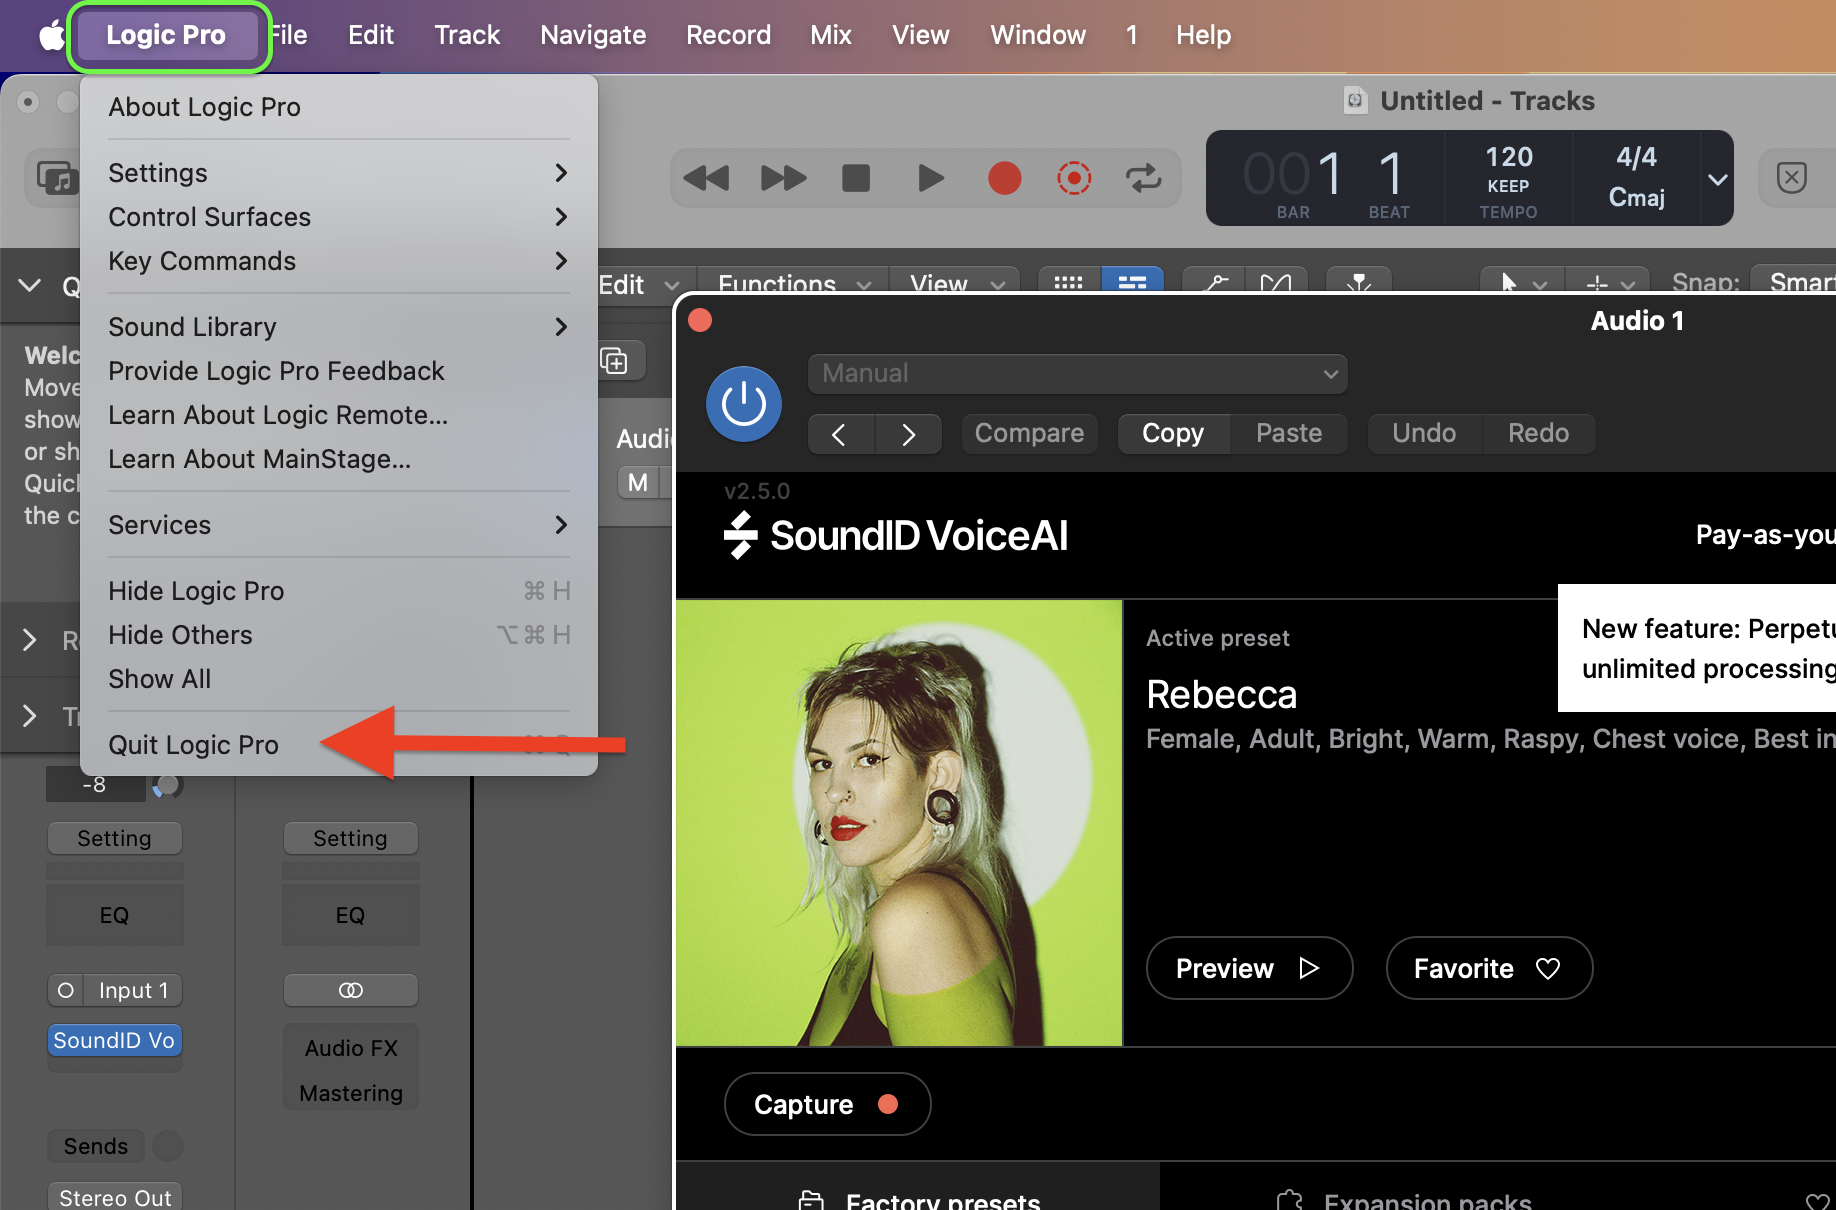1836x1210 pixels.
Task: Click the Rewind transport button
Action: pos(706,178)
